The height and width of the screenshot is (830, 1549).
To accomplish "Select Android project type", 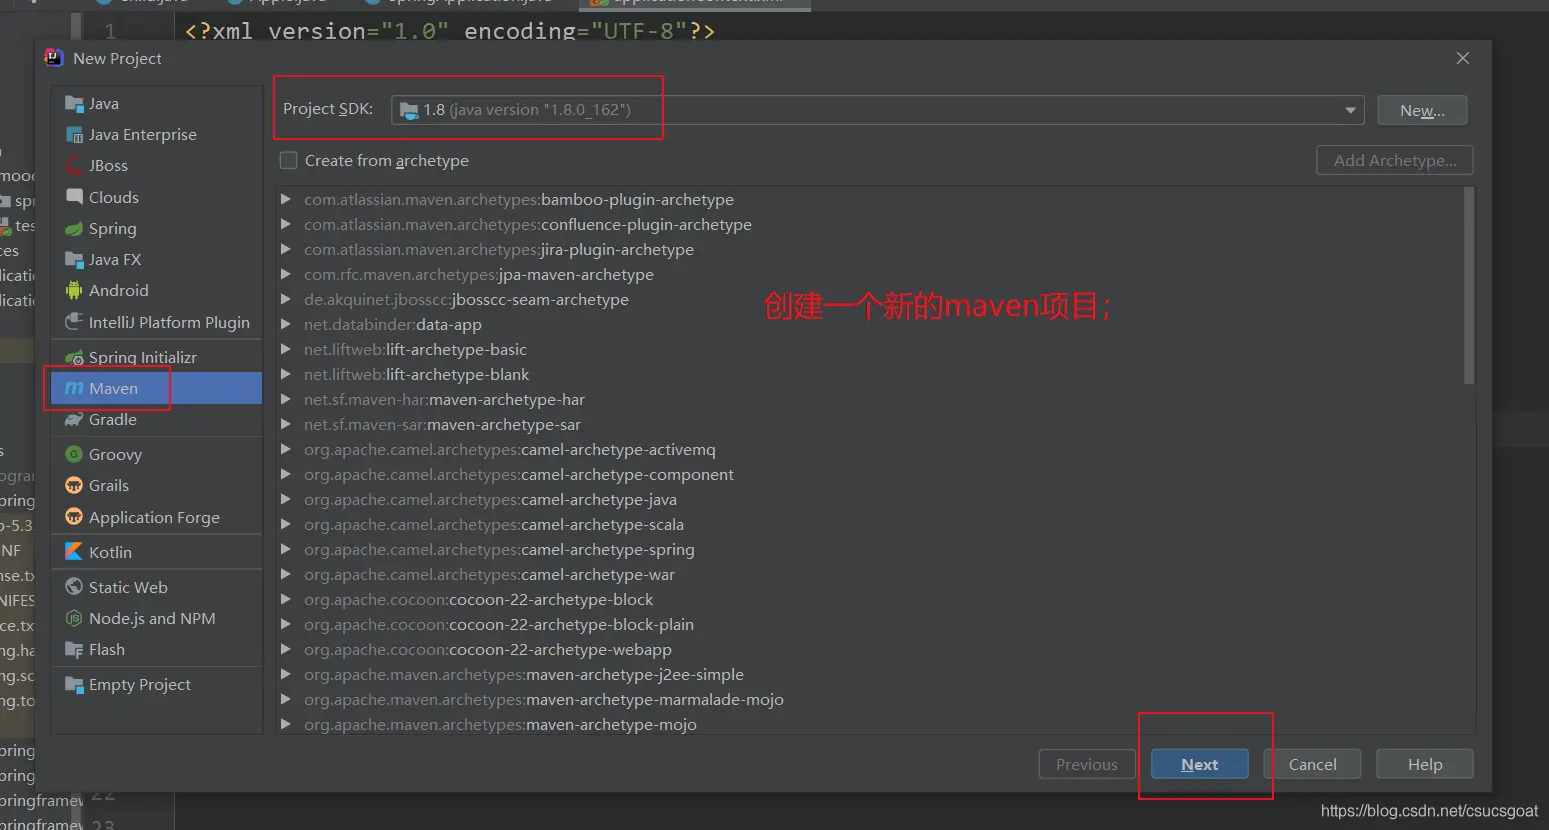I will (157, 290).
